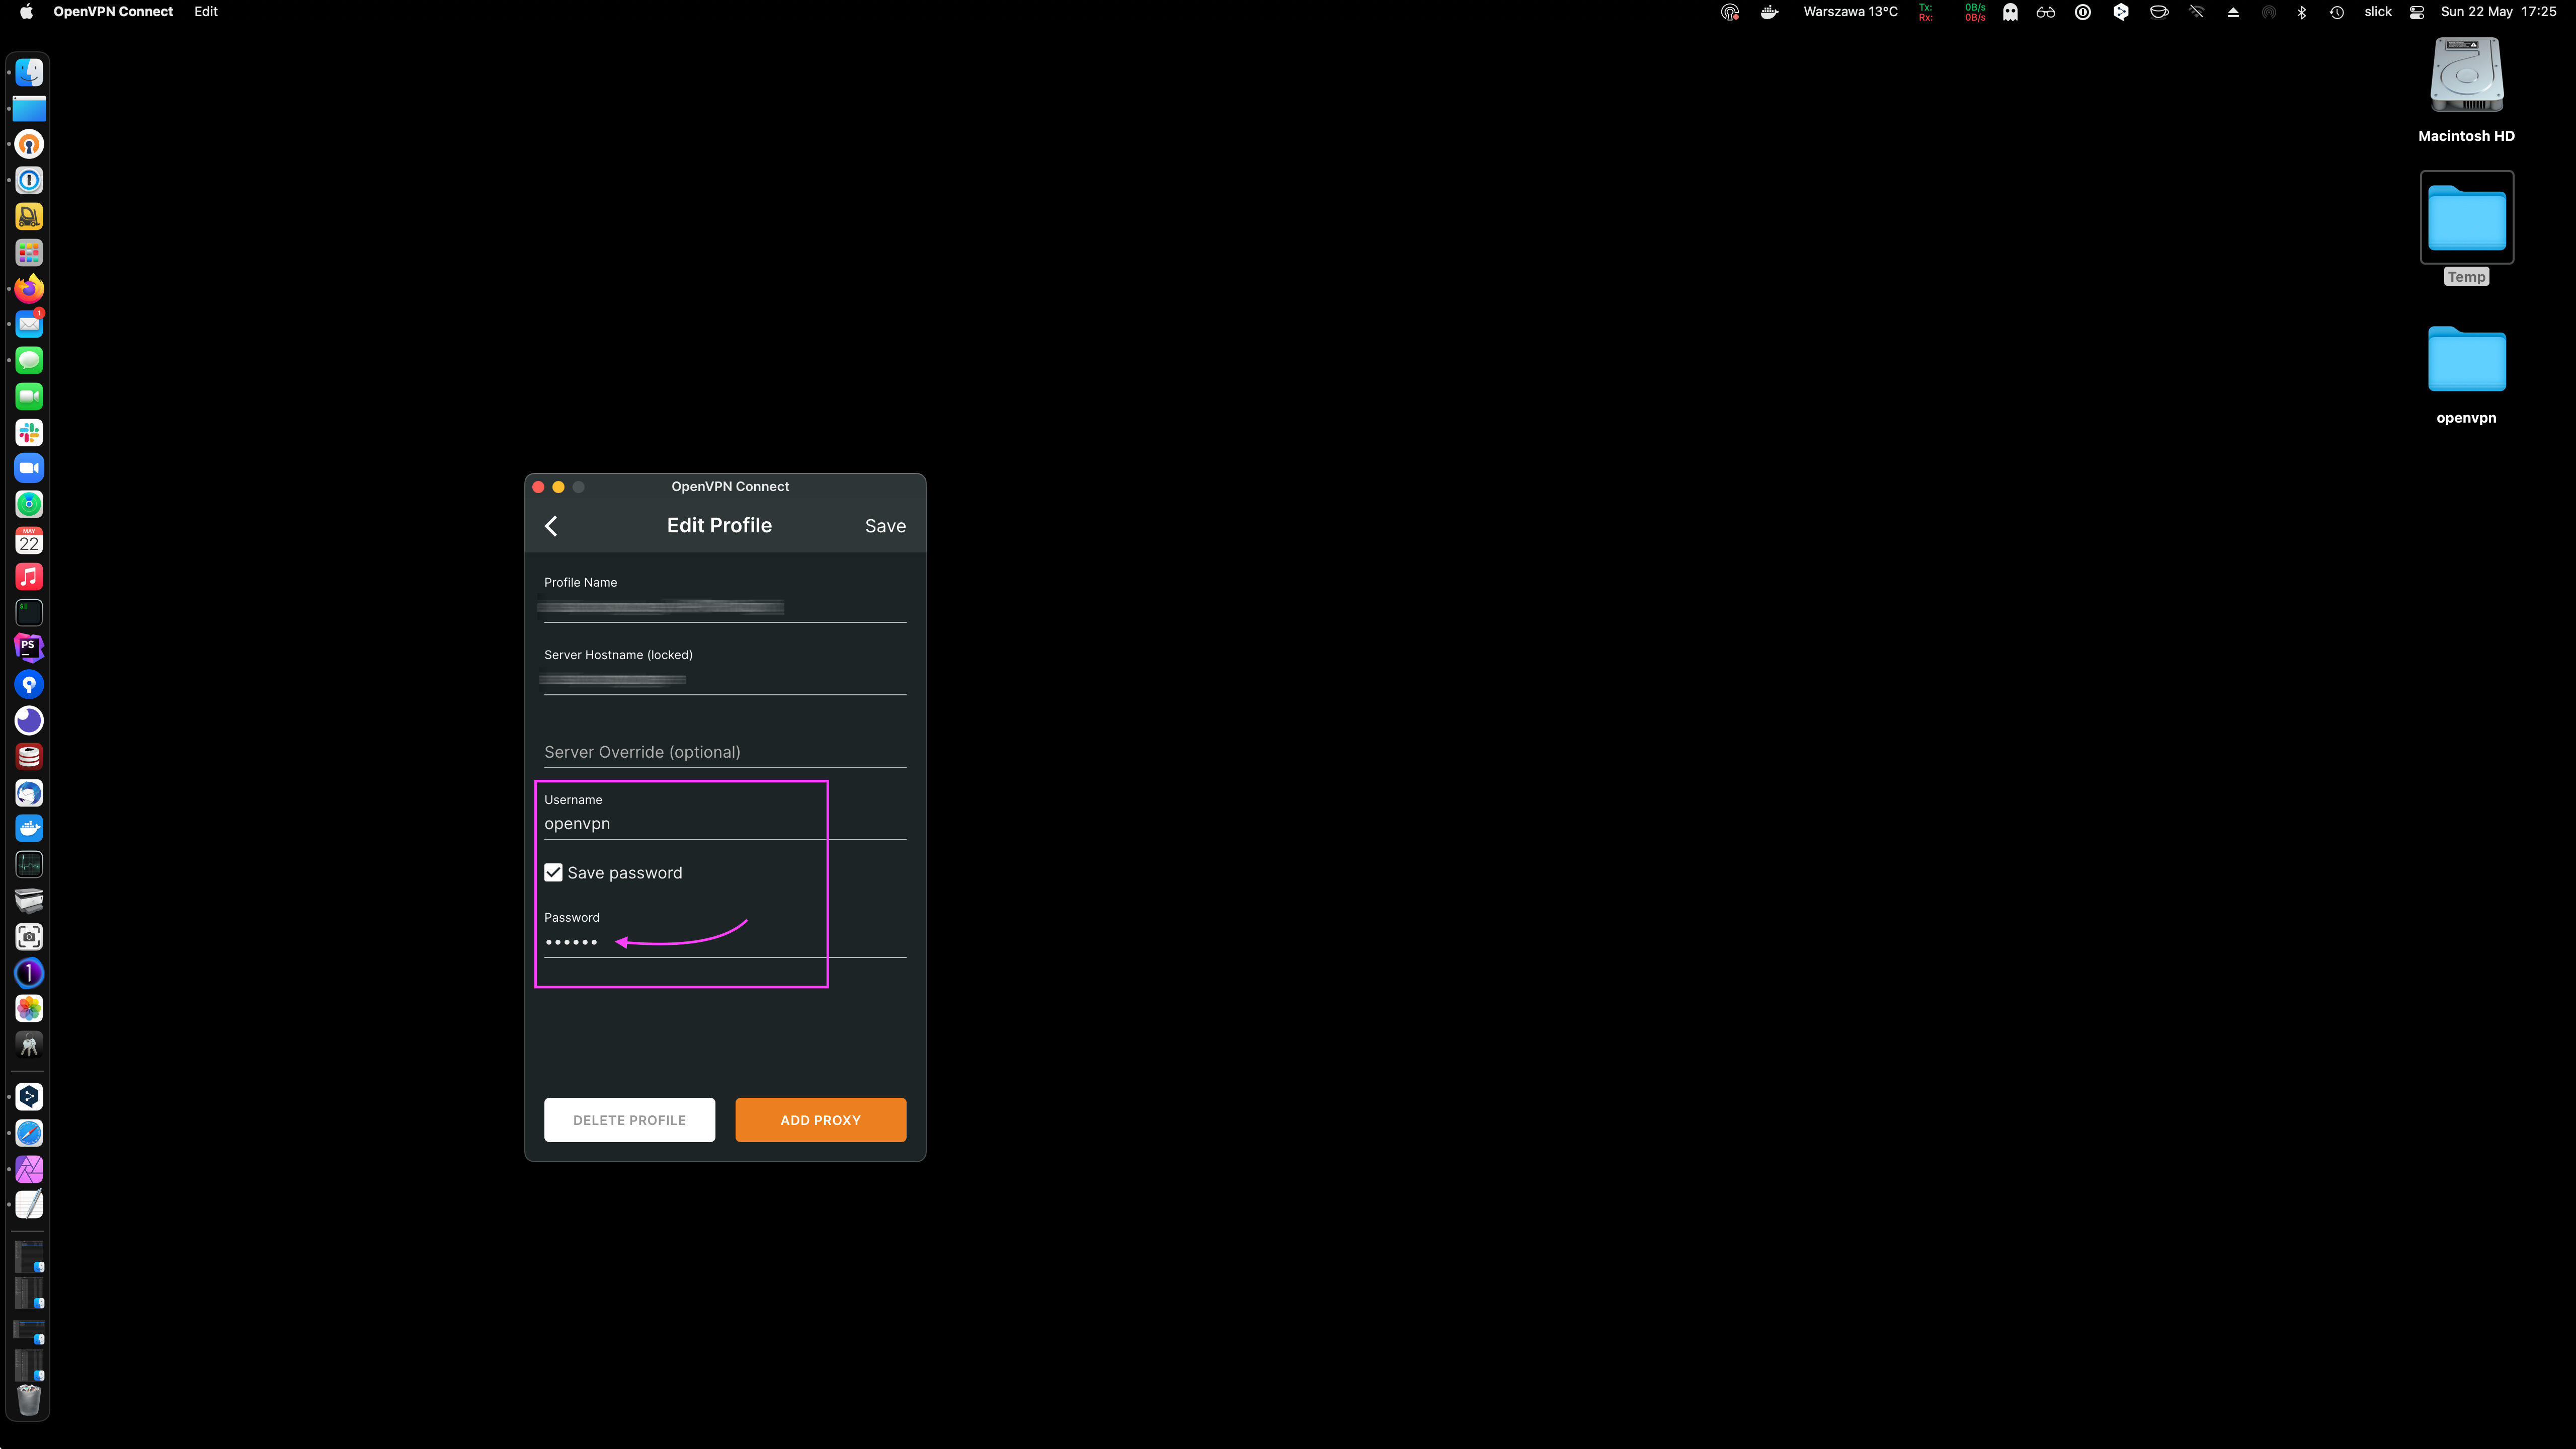Viewport: 2576px width, 1449px height.
Task: Open Mail with one unread badge
Action: click(29, 324)
